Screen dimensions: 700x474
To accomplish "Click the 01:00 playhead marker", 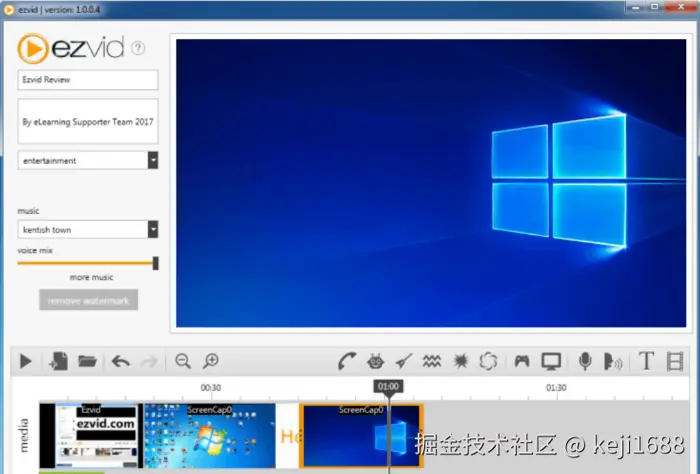I will coord(388,387).
